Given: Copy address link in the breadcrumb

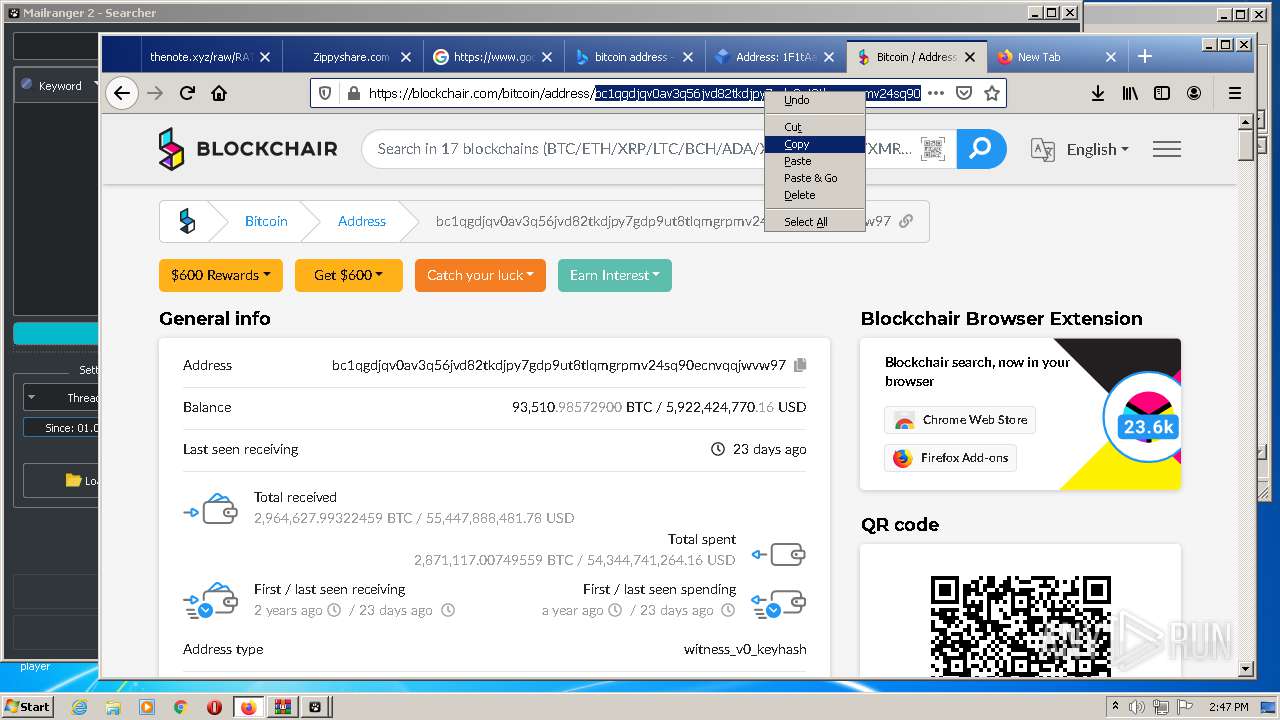Looking at the screenshot, I should (906, 221).
